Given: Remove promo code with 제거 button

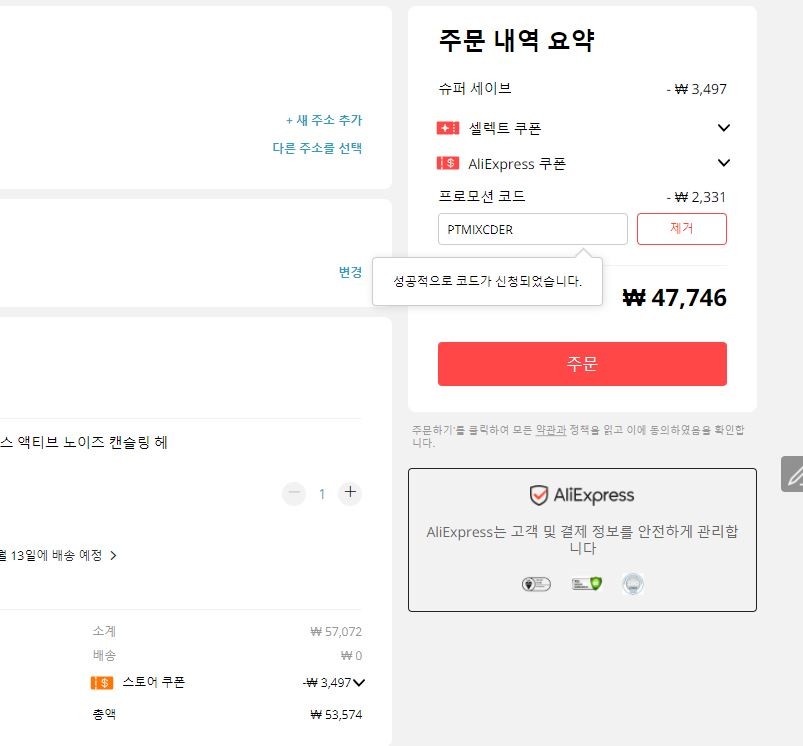Looking at the screenshot, I should point(682,229).
